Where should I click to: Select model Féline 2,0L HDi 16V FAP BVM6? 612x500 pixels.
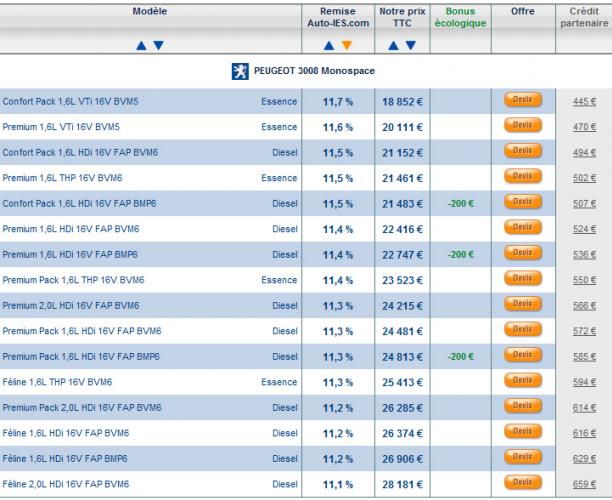click(x=66, y=484)
